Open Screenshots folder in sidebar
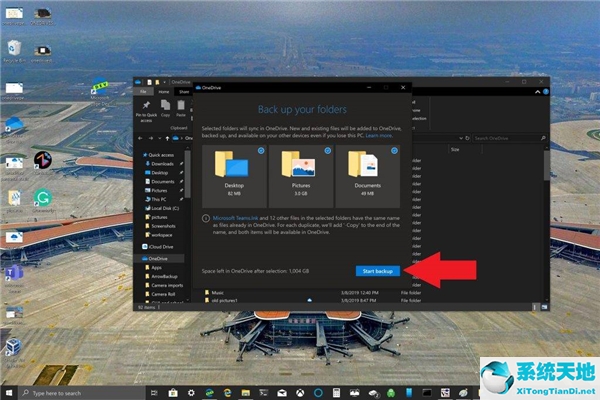 click(x=163, y=226)
